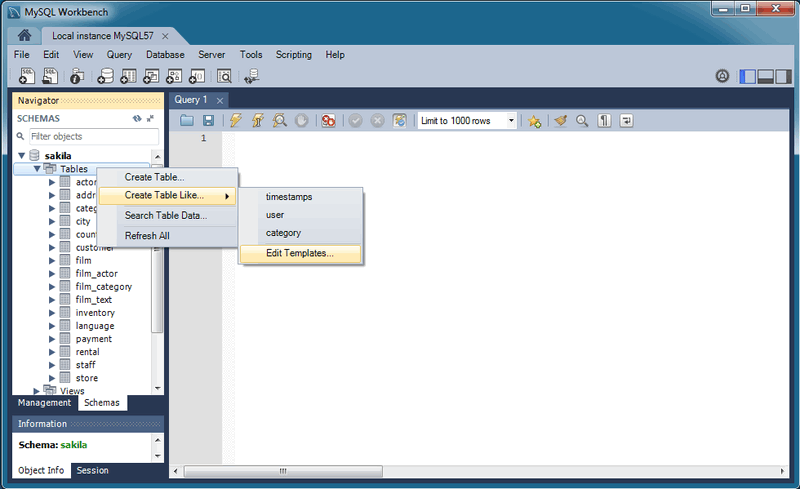Close Local instance MySQL57 connection tab
The image size is (800, 489).
coord(165,36)
